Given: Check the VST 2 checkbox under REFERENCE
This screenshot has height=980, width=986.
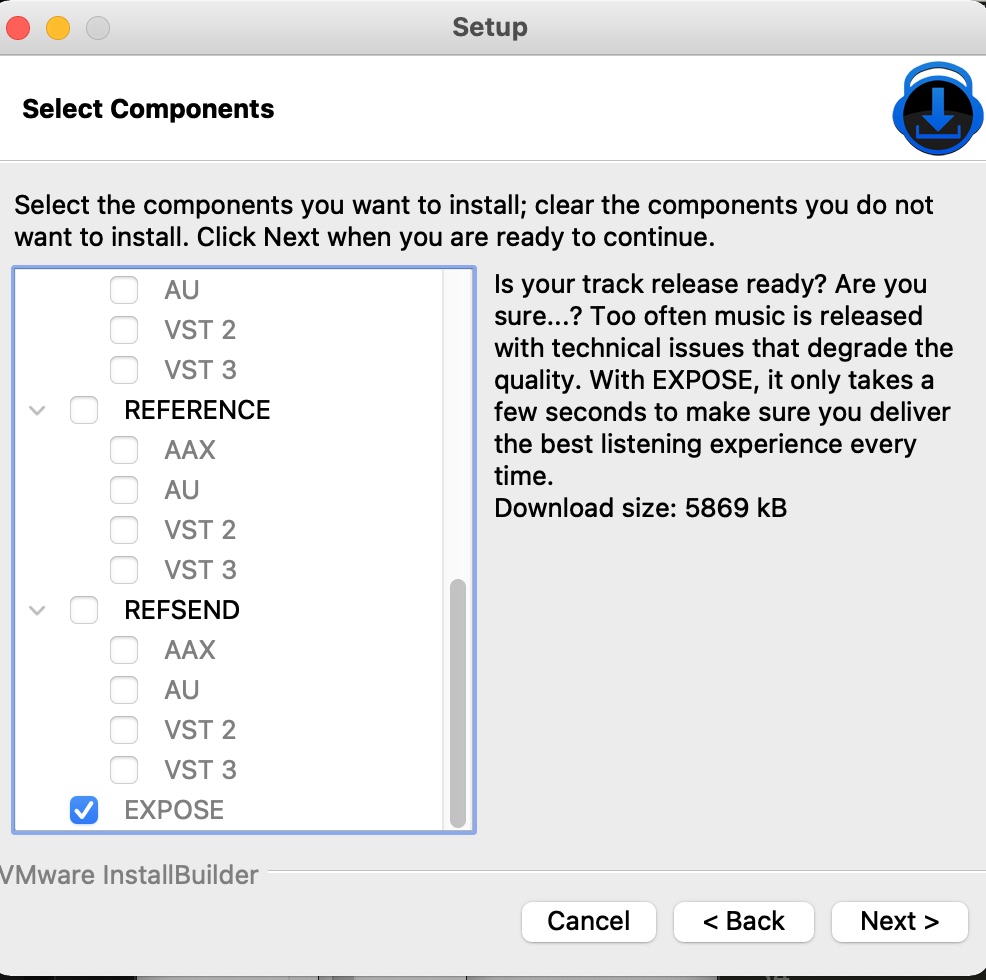Looking at the screenshot, I should (124, 530).
